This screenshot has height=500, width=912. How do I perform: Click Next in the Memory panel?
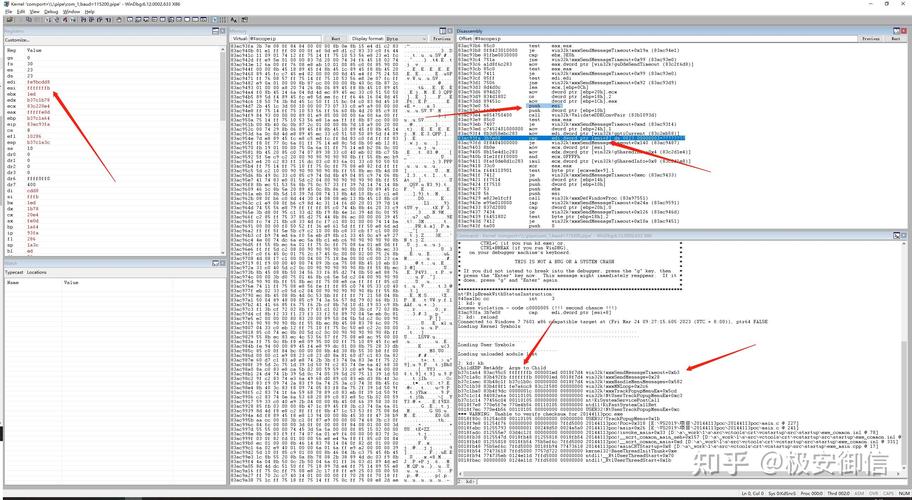(336, 38)
